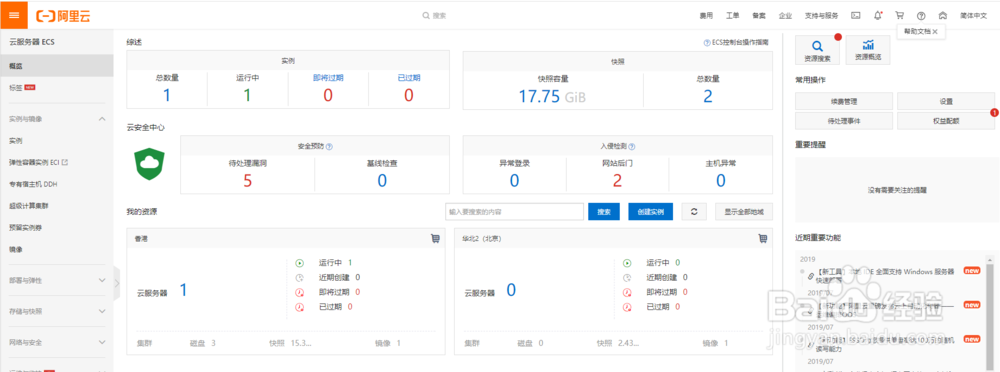The width and height of the screenshot is (1000, 372).
Task: Click the 创建实例 button
Action: pyautogui.click(x=651, y=212)
